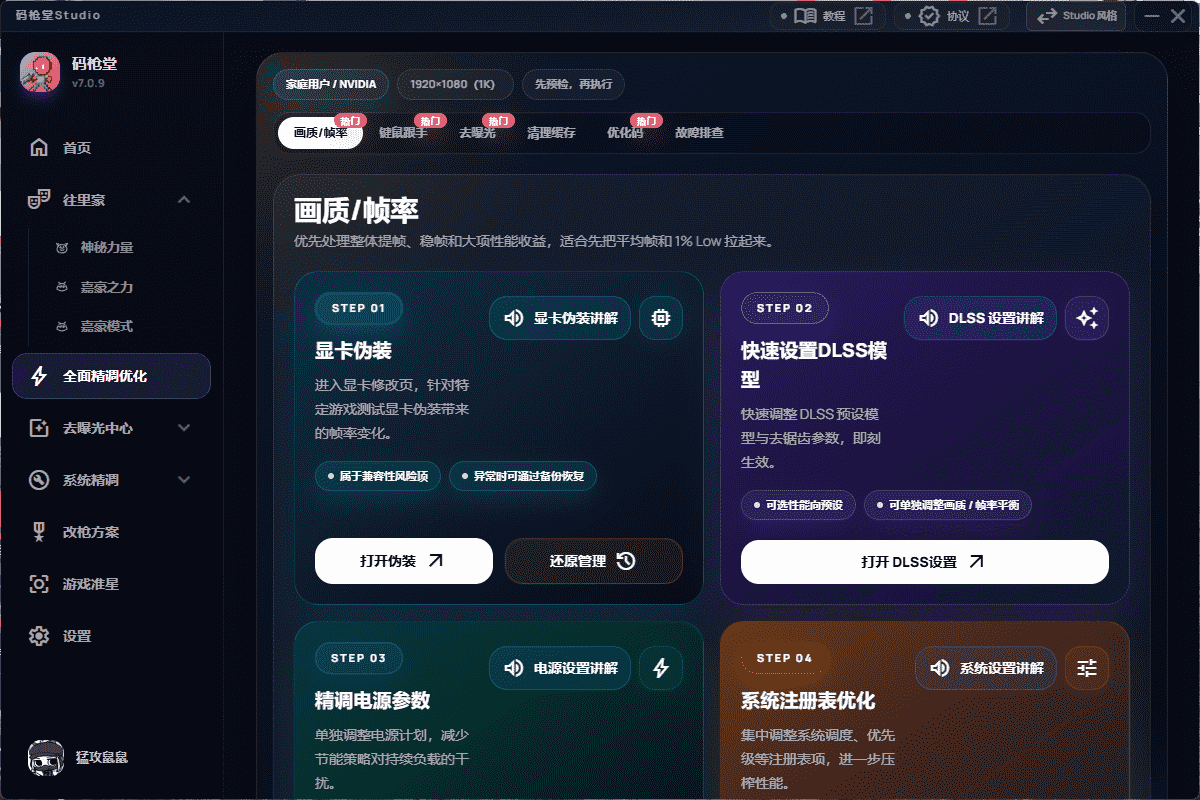Viewport: 1200px width, 800px height.
Task: Select the 神秘力量 sidebar item
Action: pyautogui.click(x=106, y=247)
